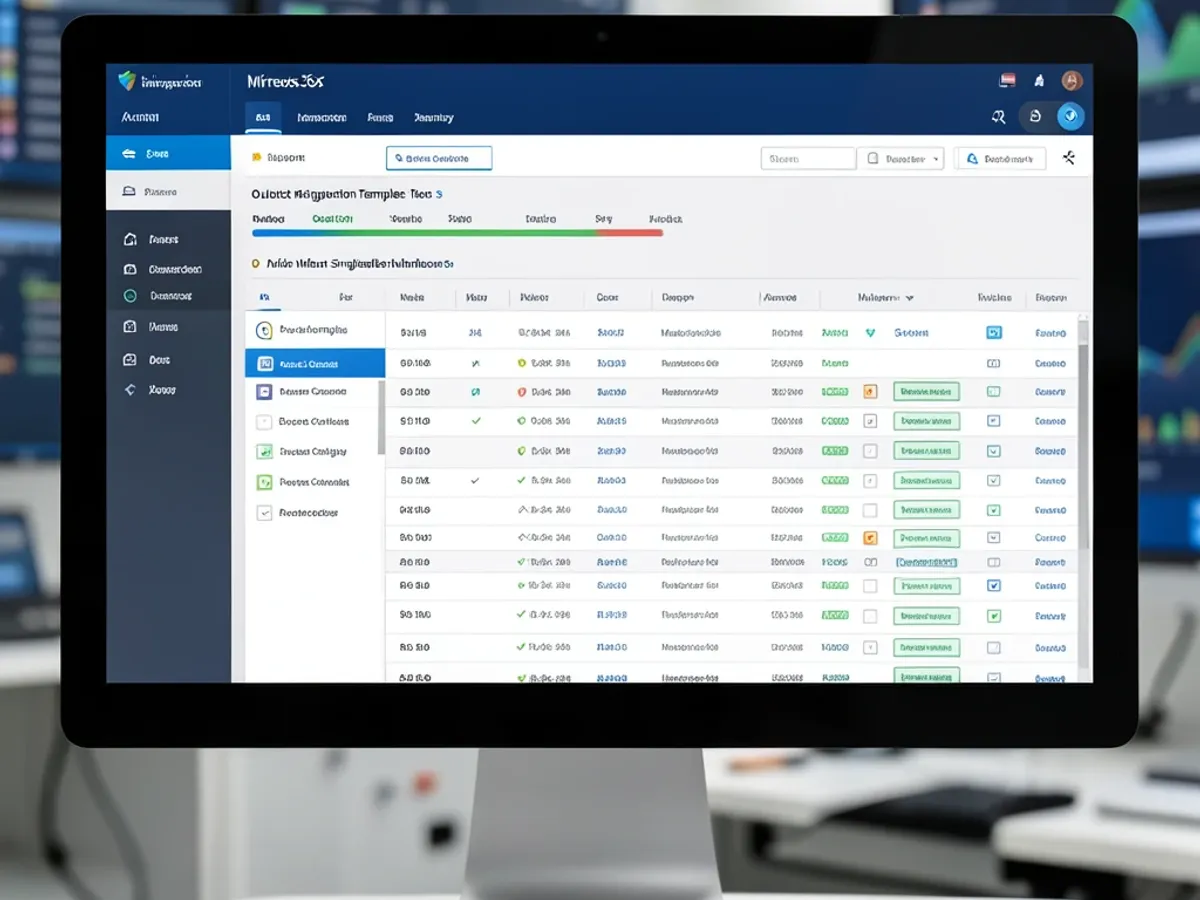Open the toolbar dropdown with arrow
This screenshot has height=900, width=1200.
coord(904,158)
